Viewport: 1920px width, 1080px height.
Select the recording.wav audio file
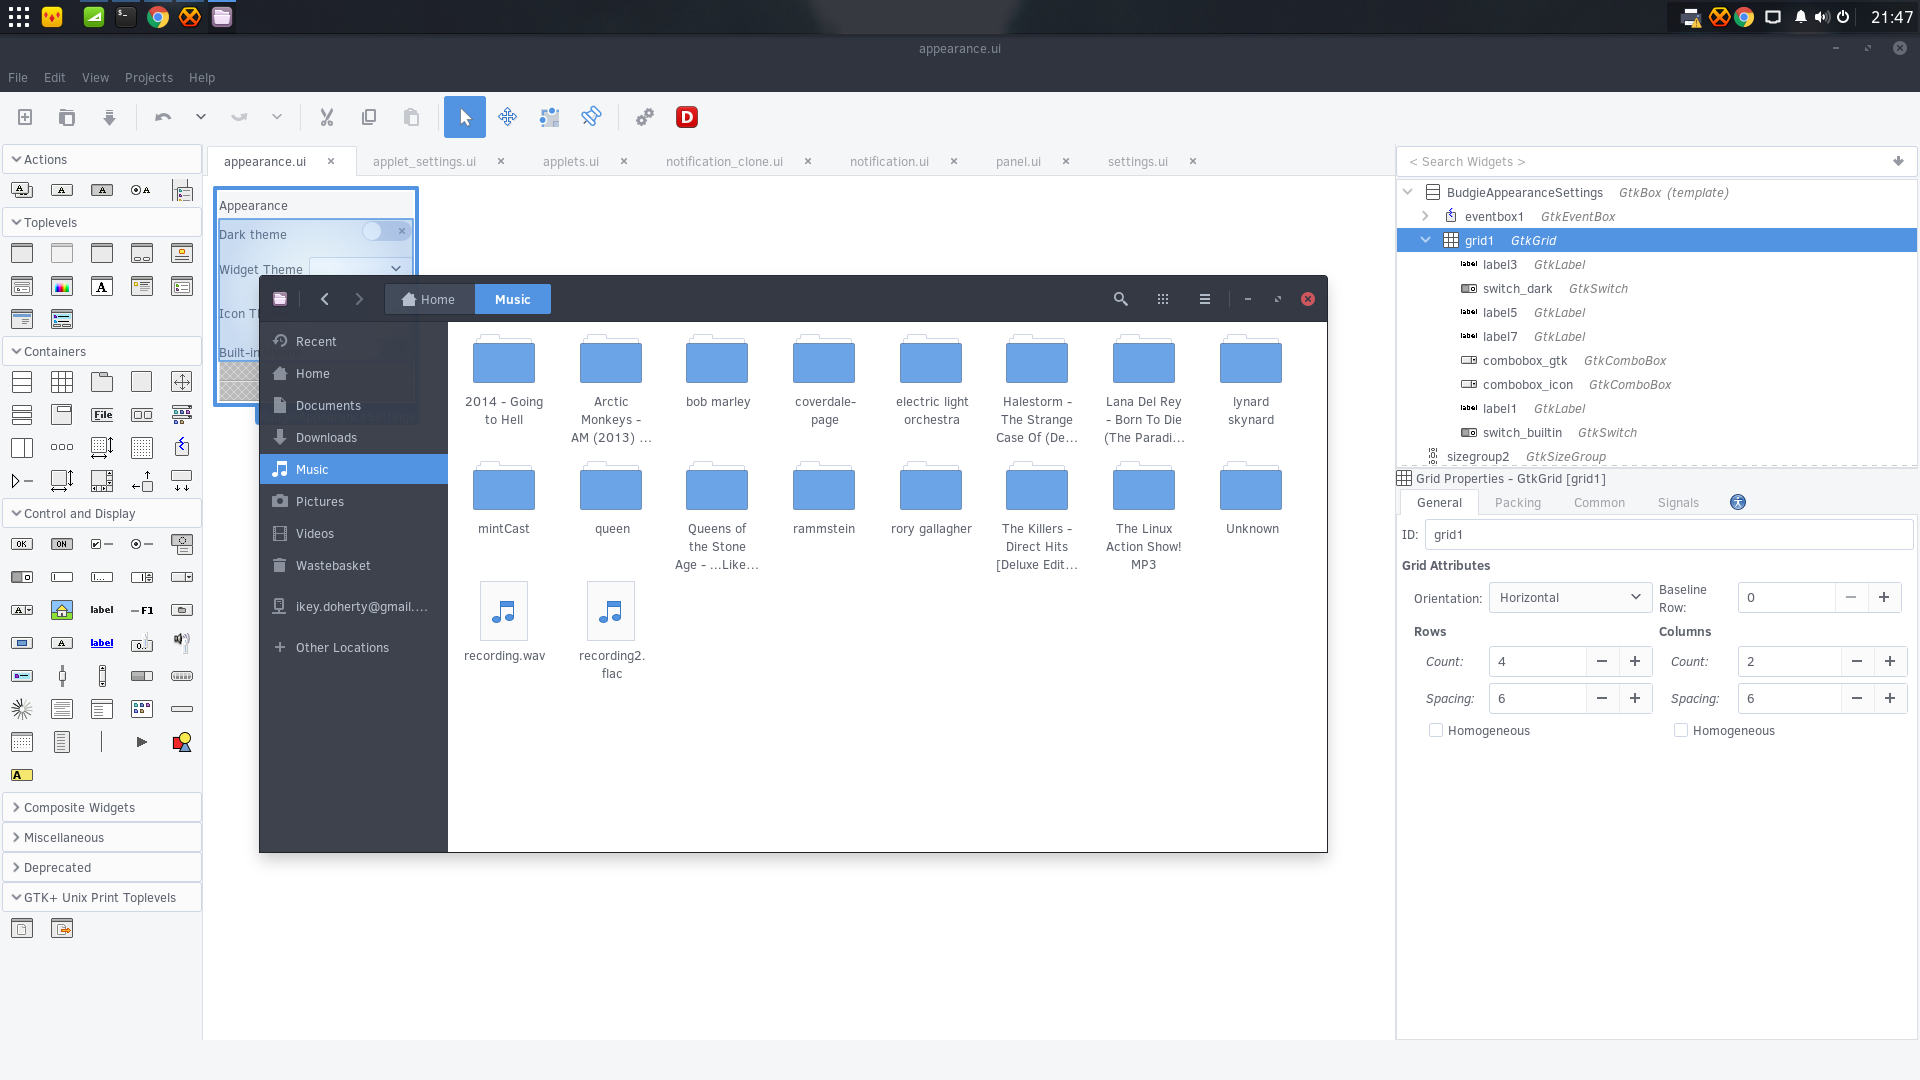pyautogui.click(x=504, y=623)
